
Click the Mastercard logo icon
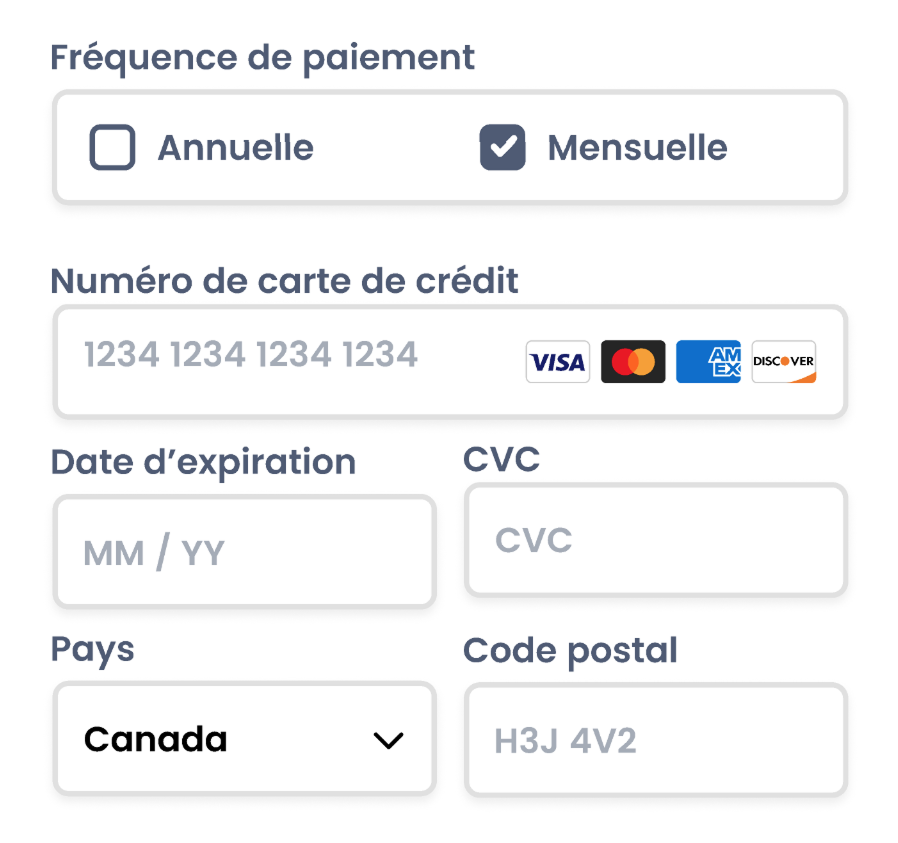633,362
